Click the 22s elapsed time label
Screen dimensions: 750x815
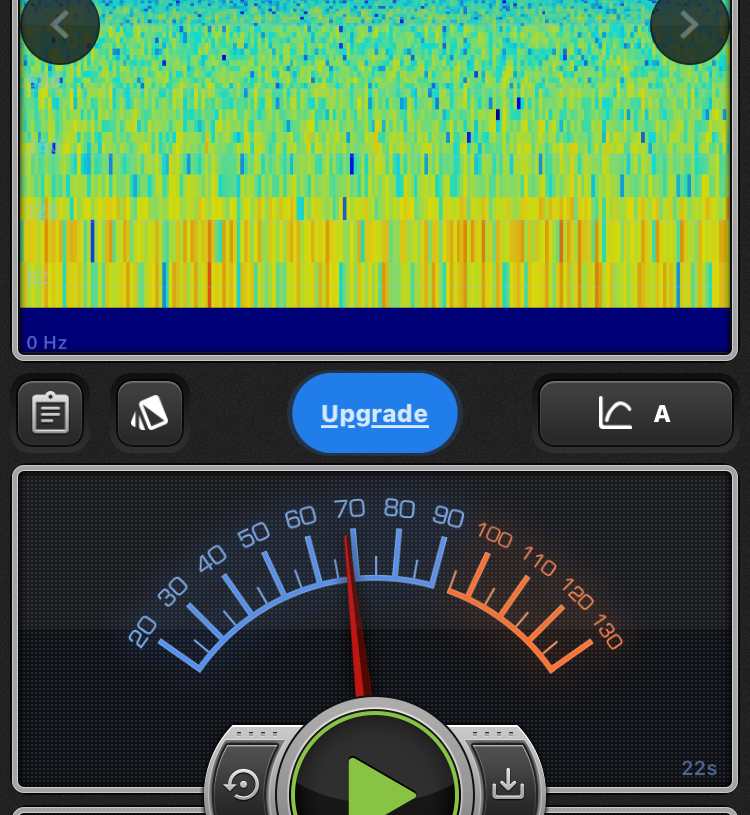tap(699, 768)
